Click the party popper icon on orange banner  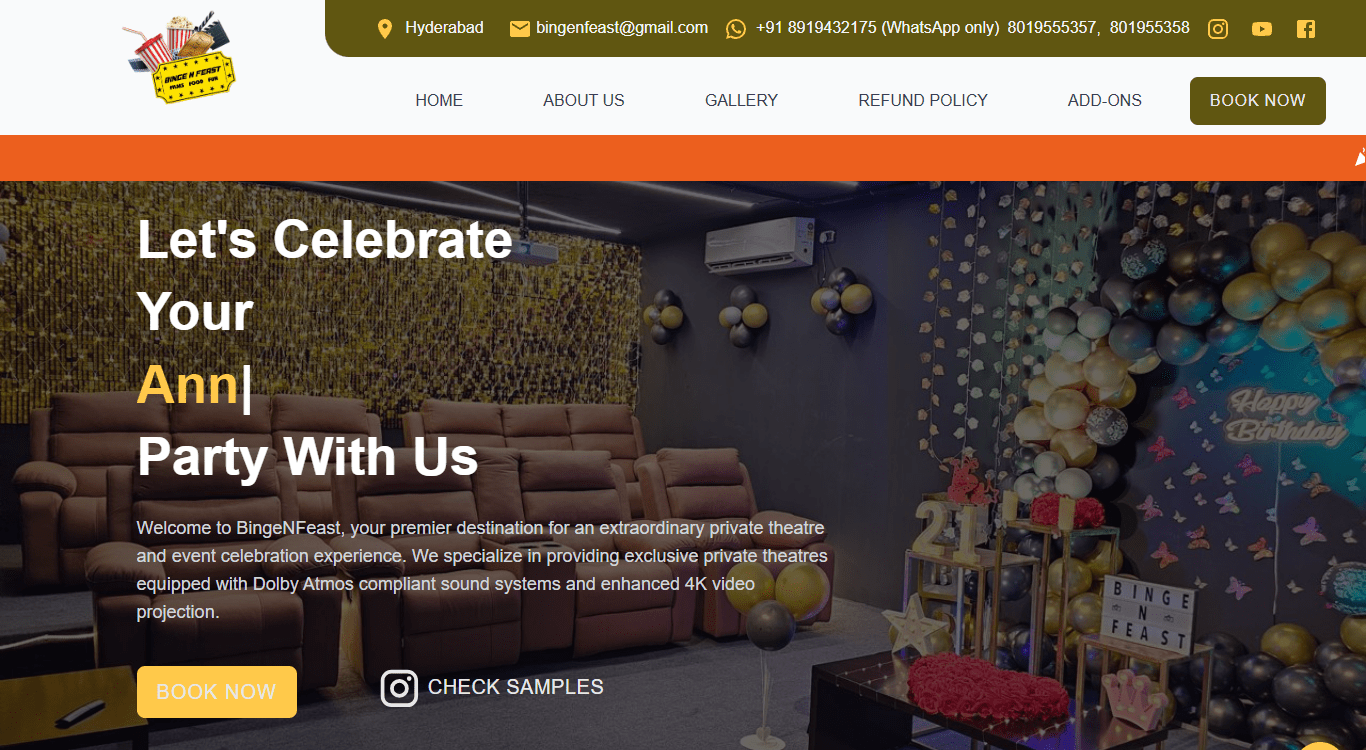point(1360,157)
